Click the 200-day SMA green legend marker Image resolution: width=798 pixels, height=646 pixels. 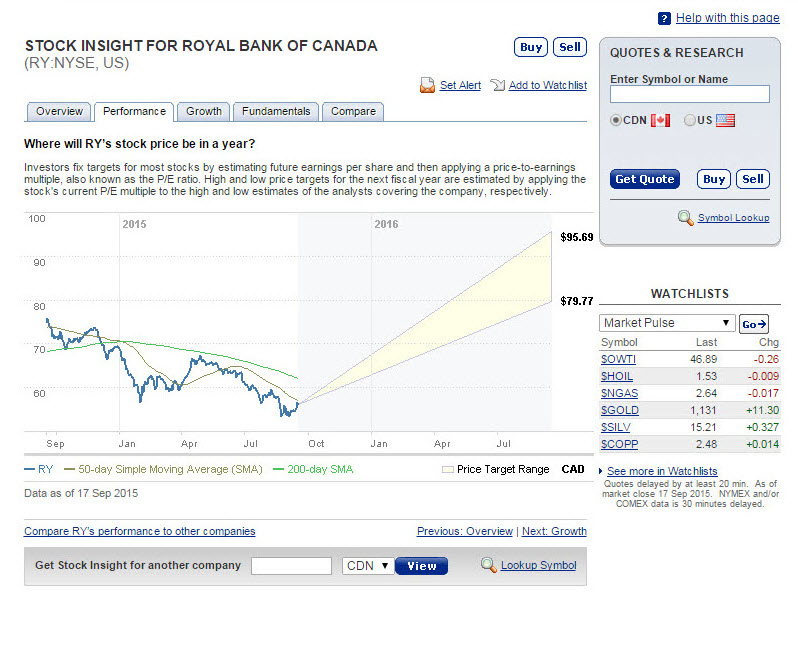pyautogui.click(x=278, y=469)
